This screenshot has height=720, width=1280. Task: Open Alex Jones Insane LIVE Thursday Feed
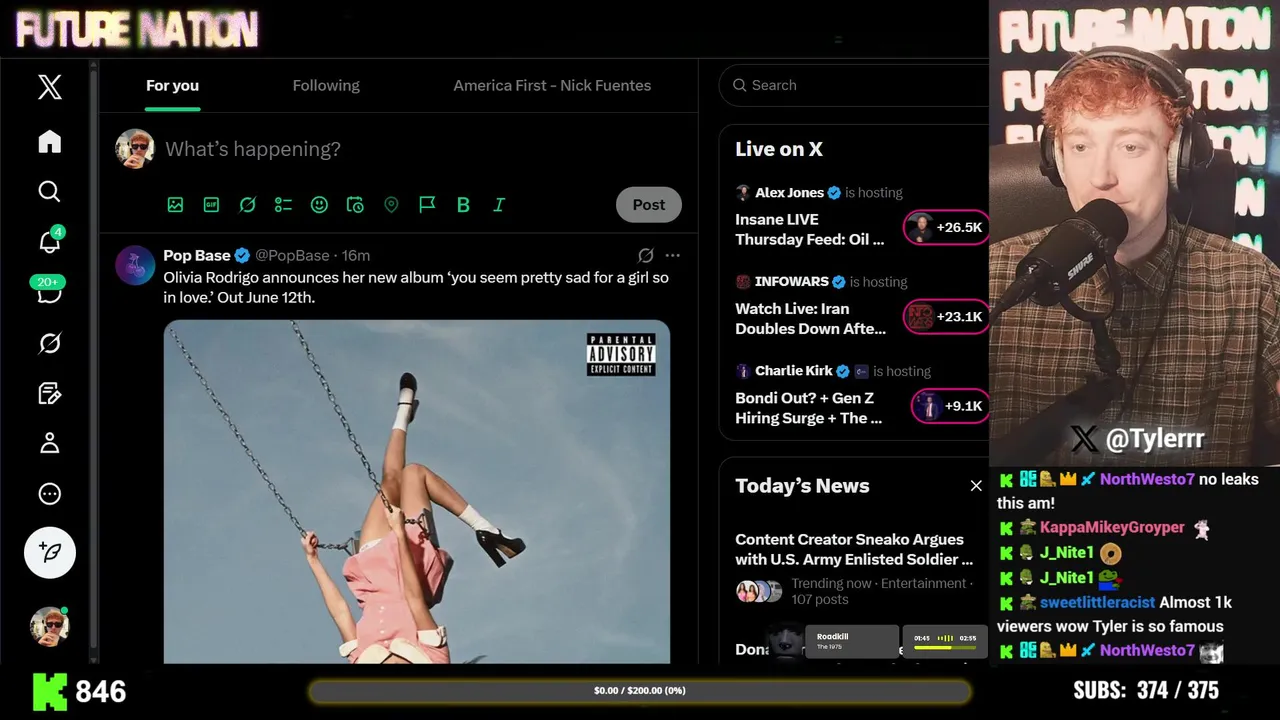pyautogui.click(x=811, y=229)
